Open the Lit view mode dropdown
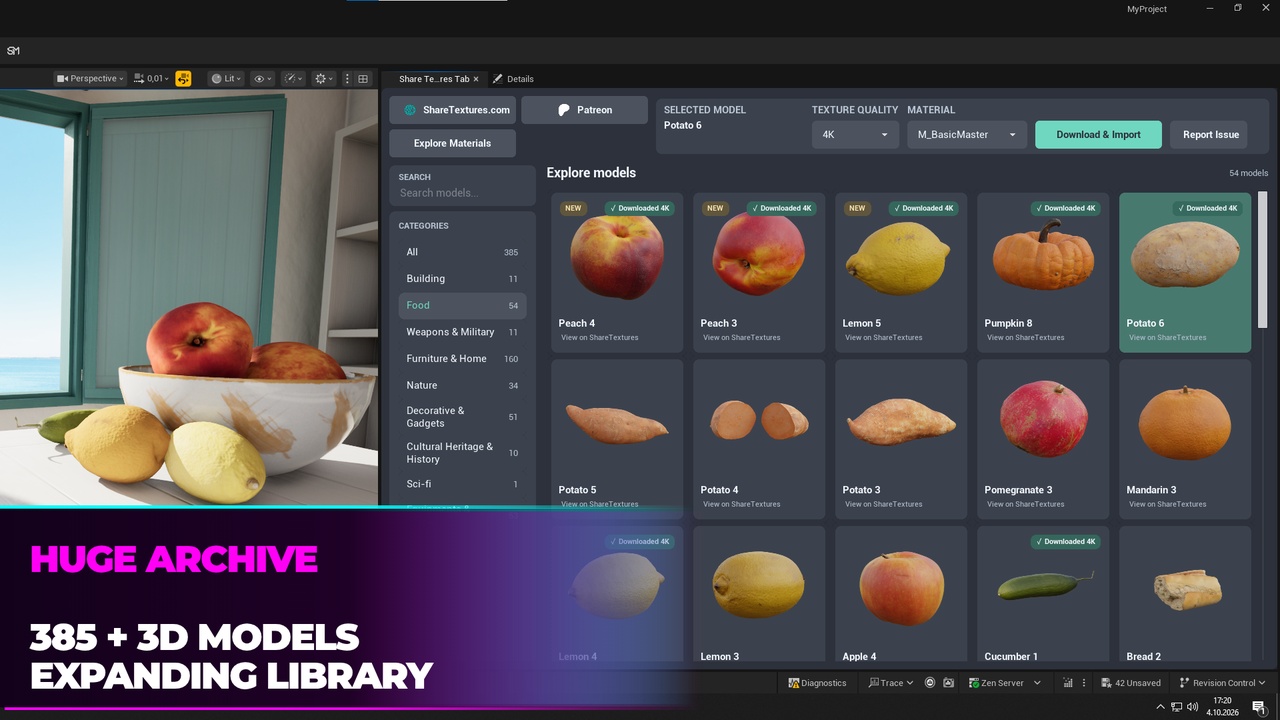The height and width of the screenshot is (720, 1280). [226, 78]
